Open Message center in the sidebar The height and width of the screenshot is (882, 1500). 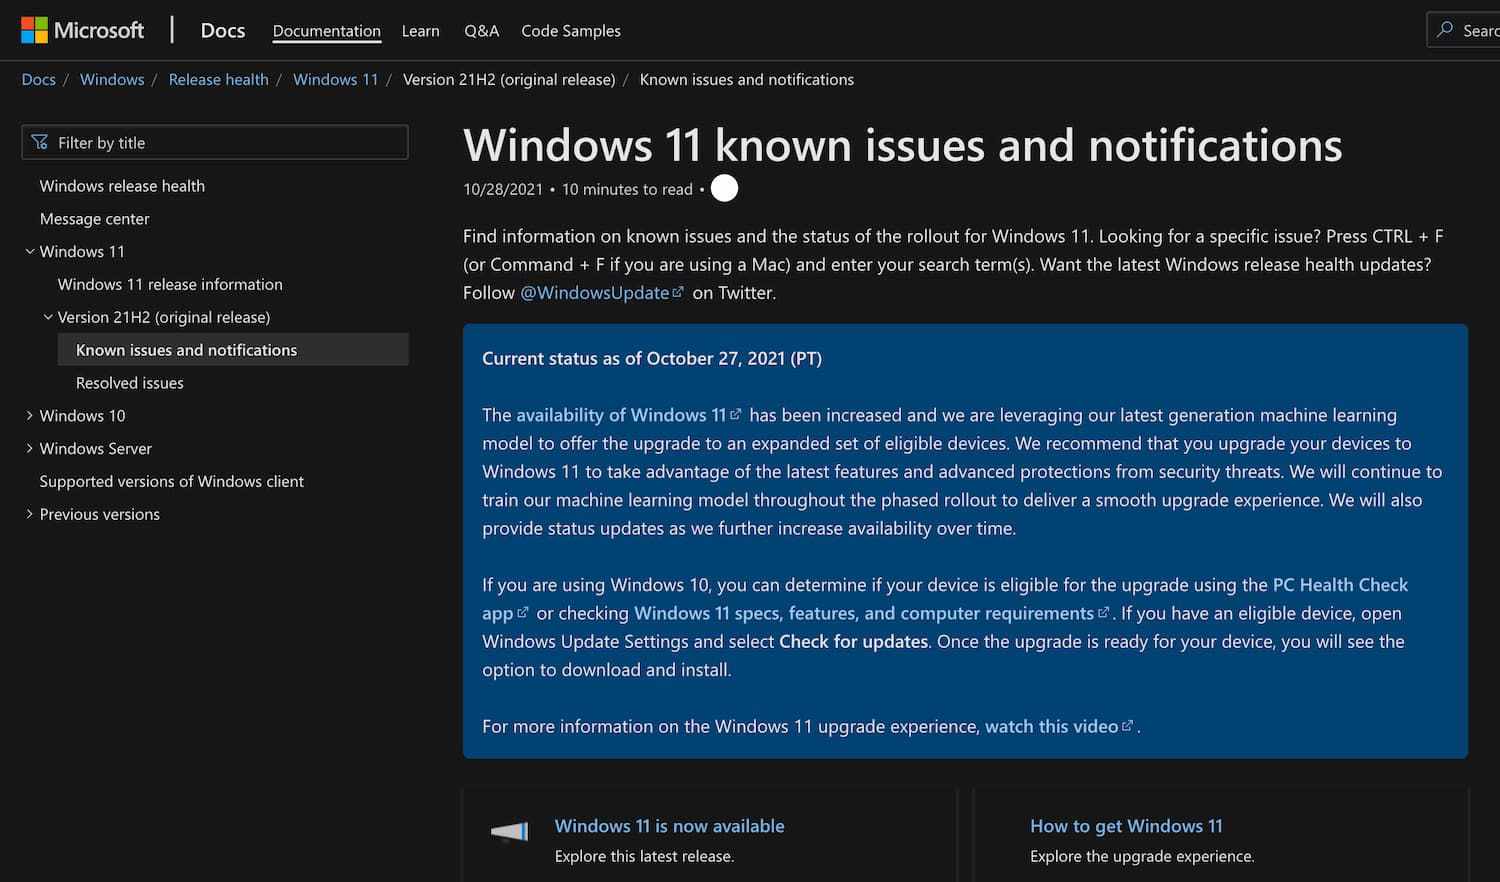pos(94,219)
